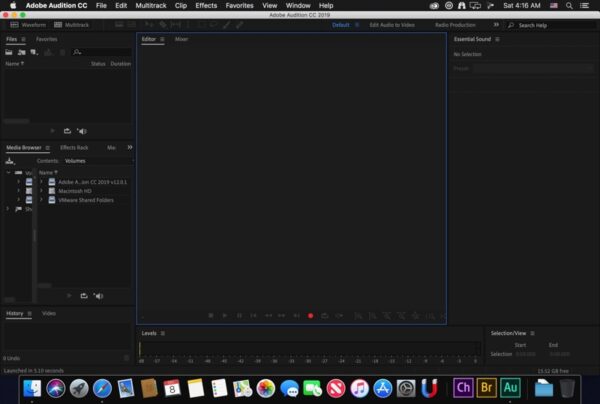Toggle Loop Playback in Files panel
This screenshot has width=600, height=404.
pos(67,131)
